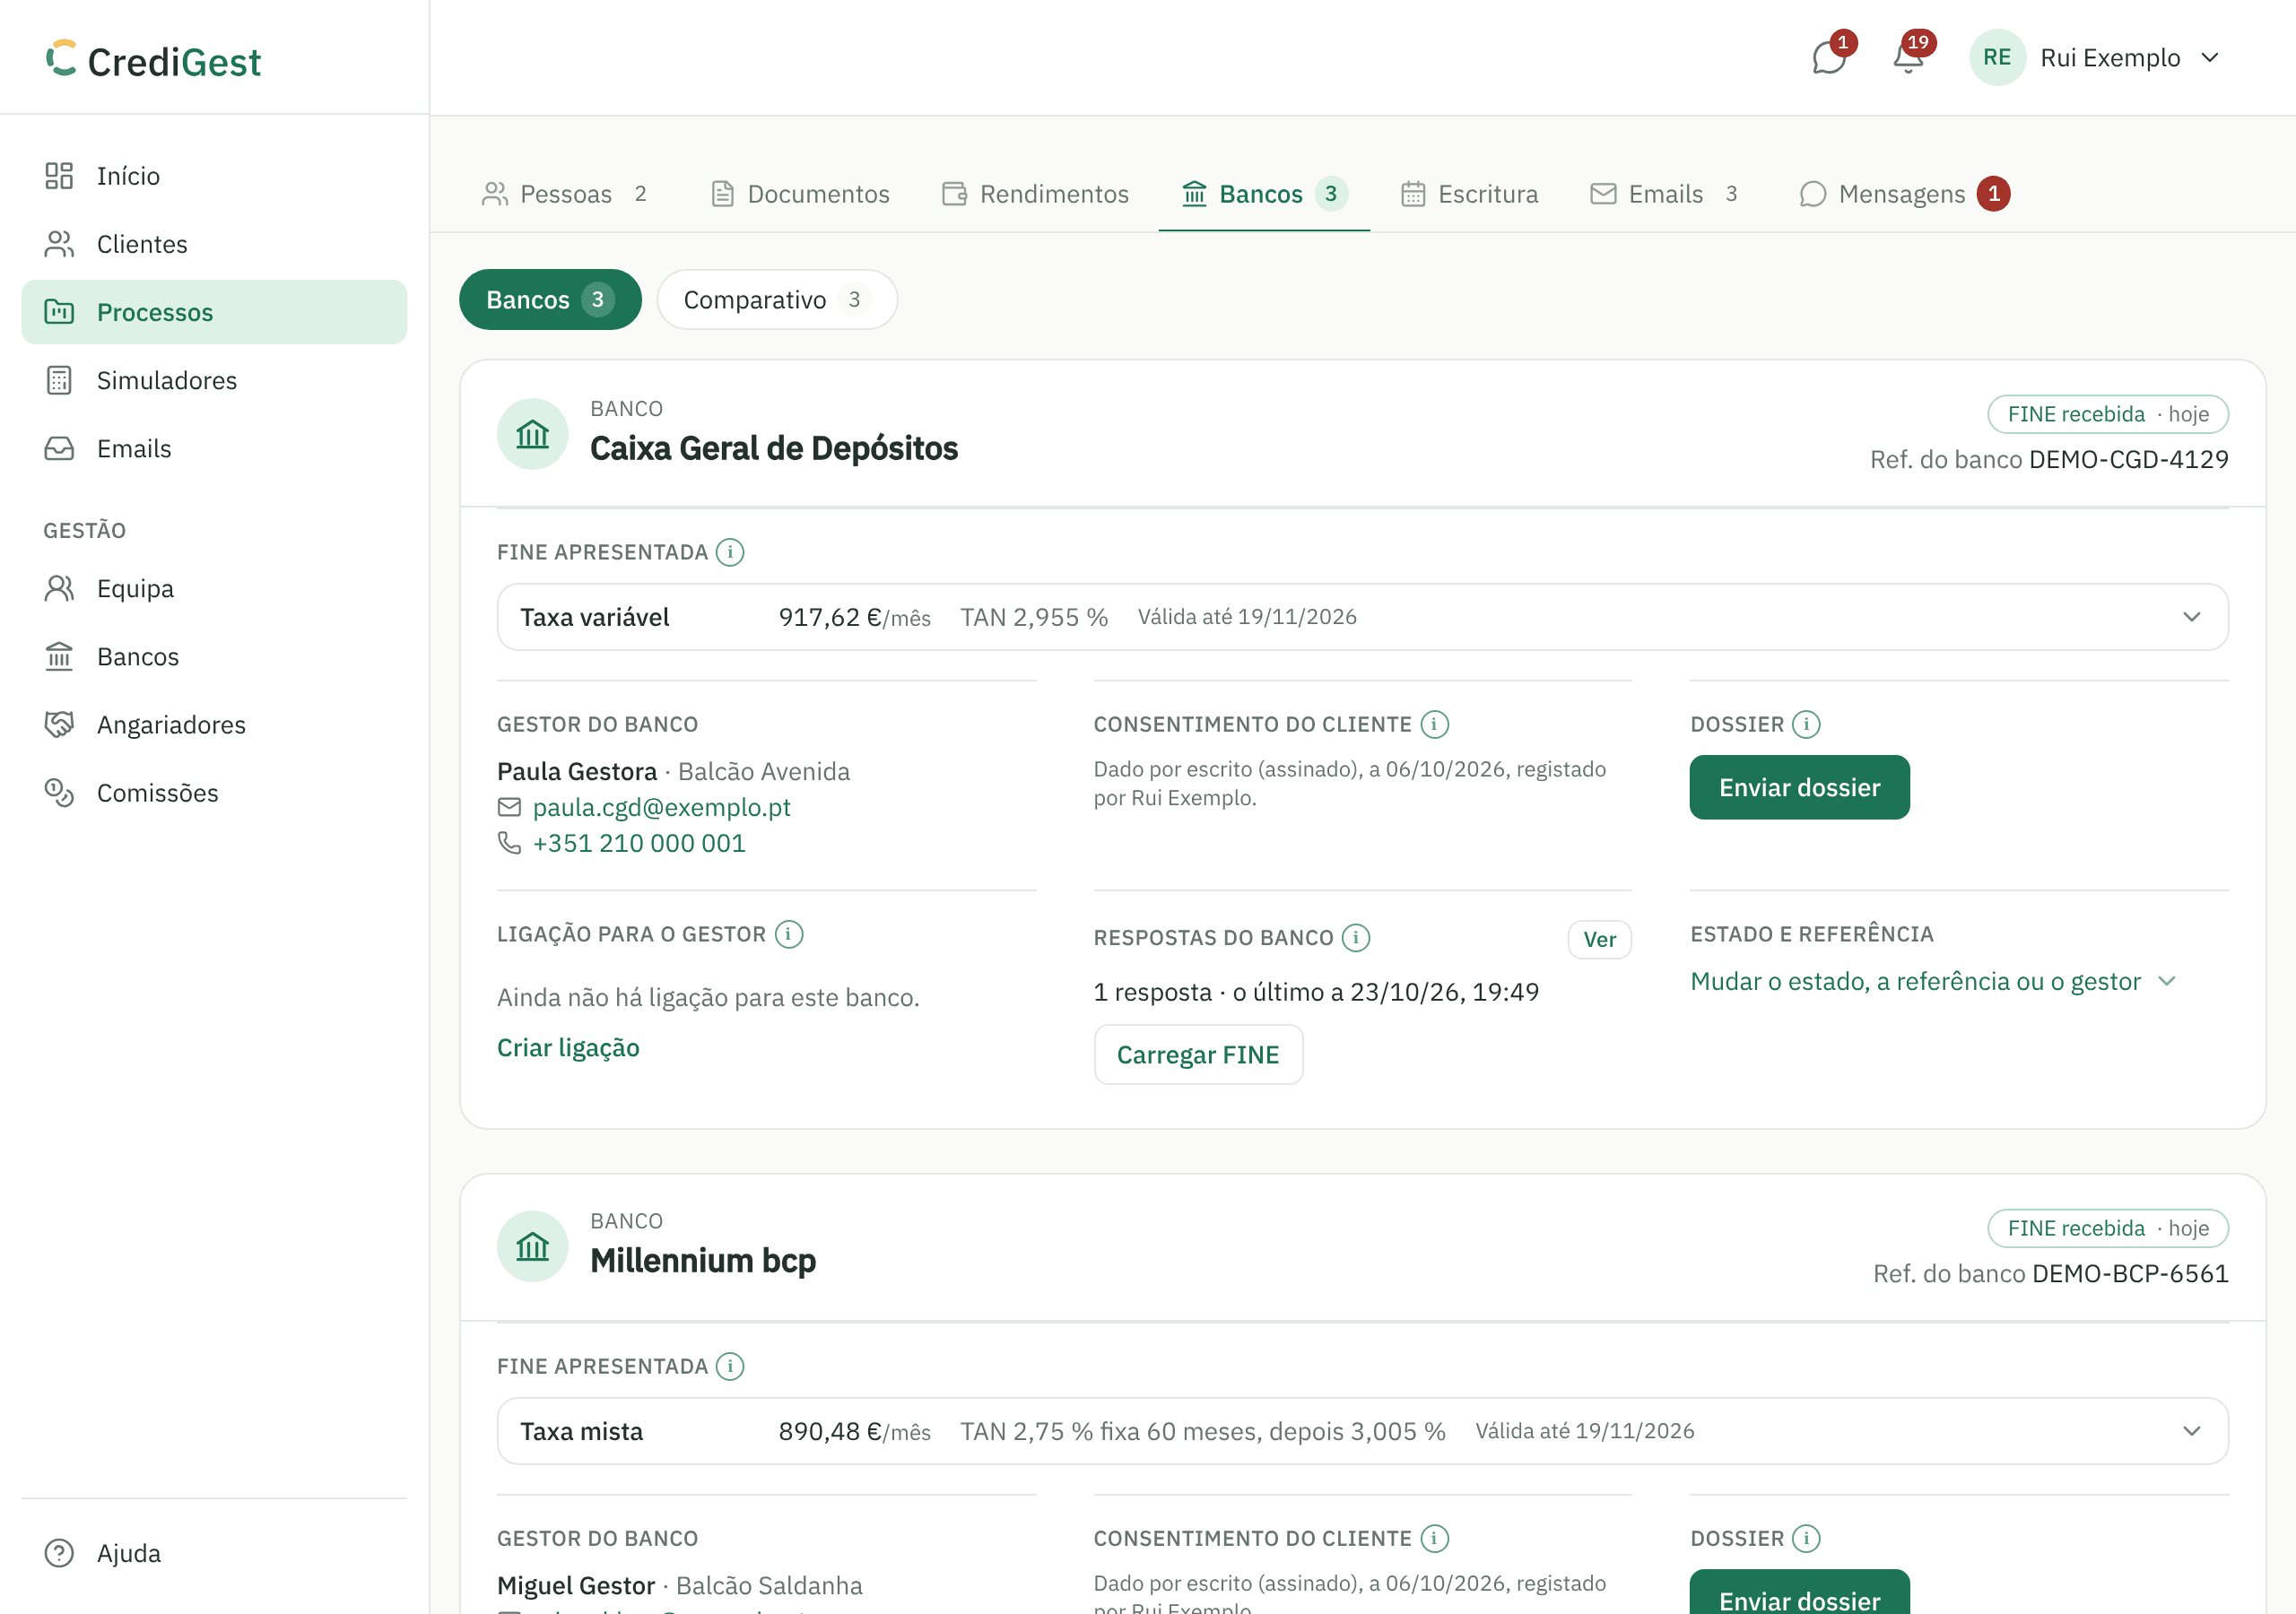This screenshot has height=1614, width=2296.
Task: Click info icon beside Respostas do Banco
Action: pyautogui.click(x=1356, y=938)
